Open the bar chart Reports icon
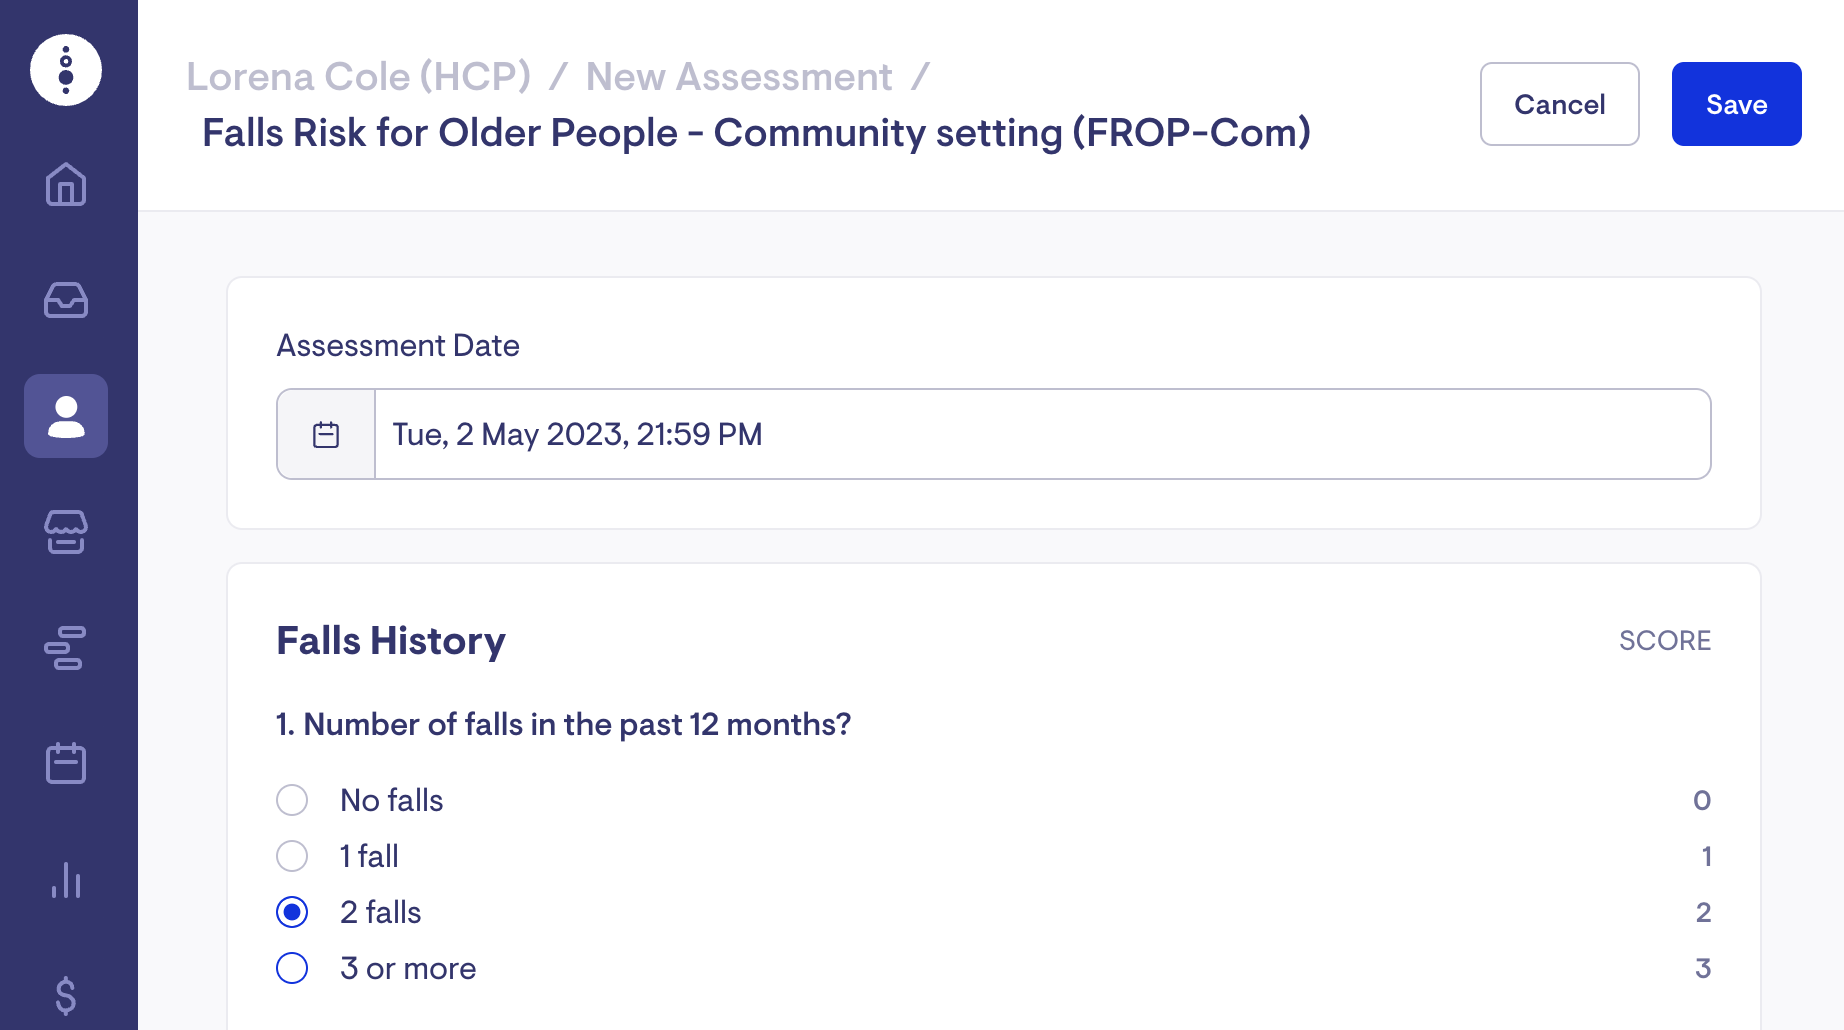The image size is (1844, 1030). click(x=66, y=880)
